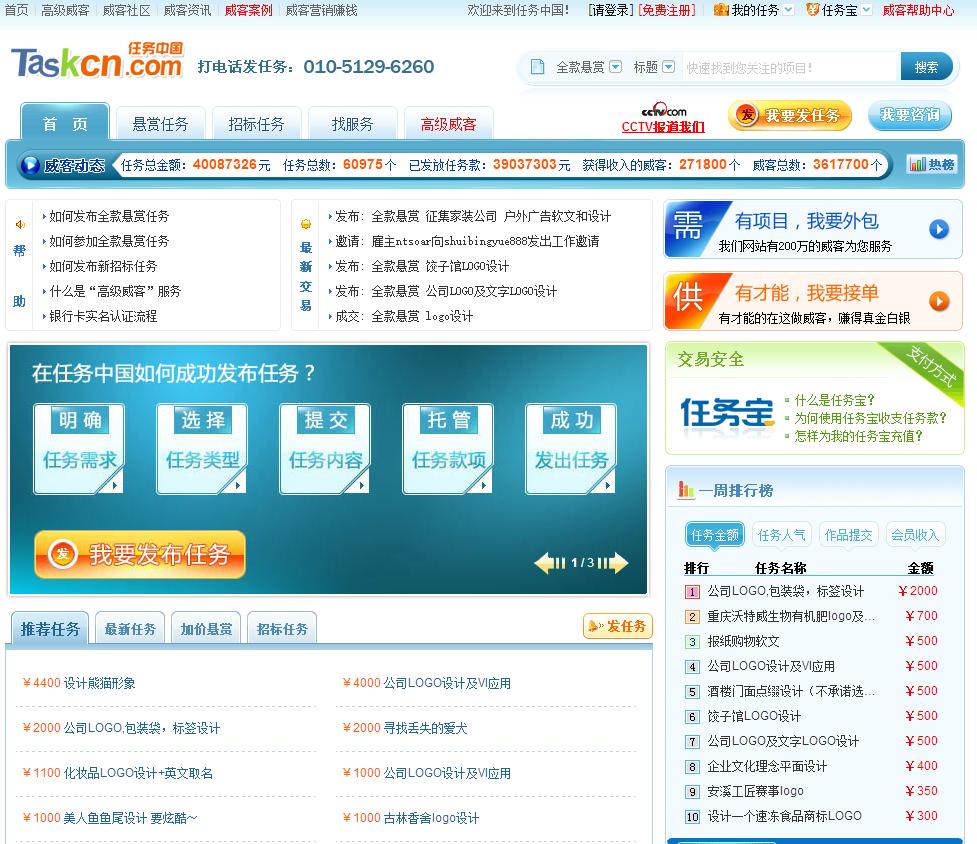Click the Taskcn.com logo

[x=95, y=62]
